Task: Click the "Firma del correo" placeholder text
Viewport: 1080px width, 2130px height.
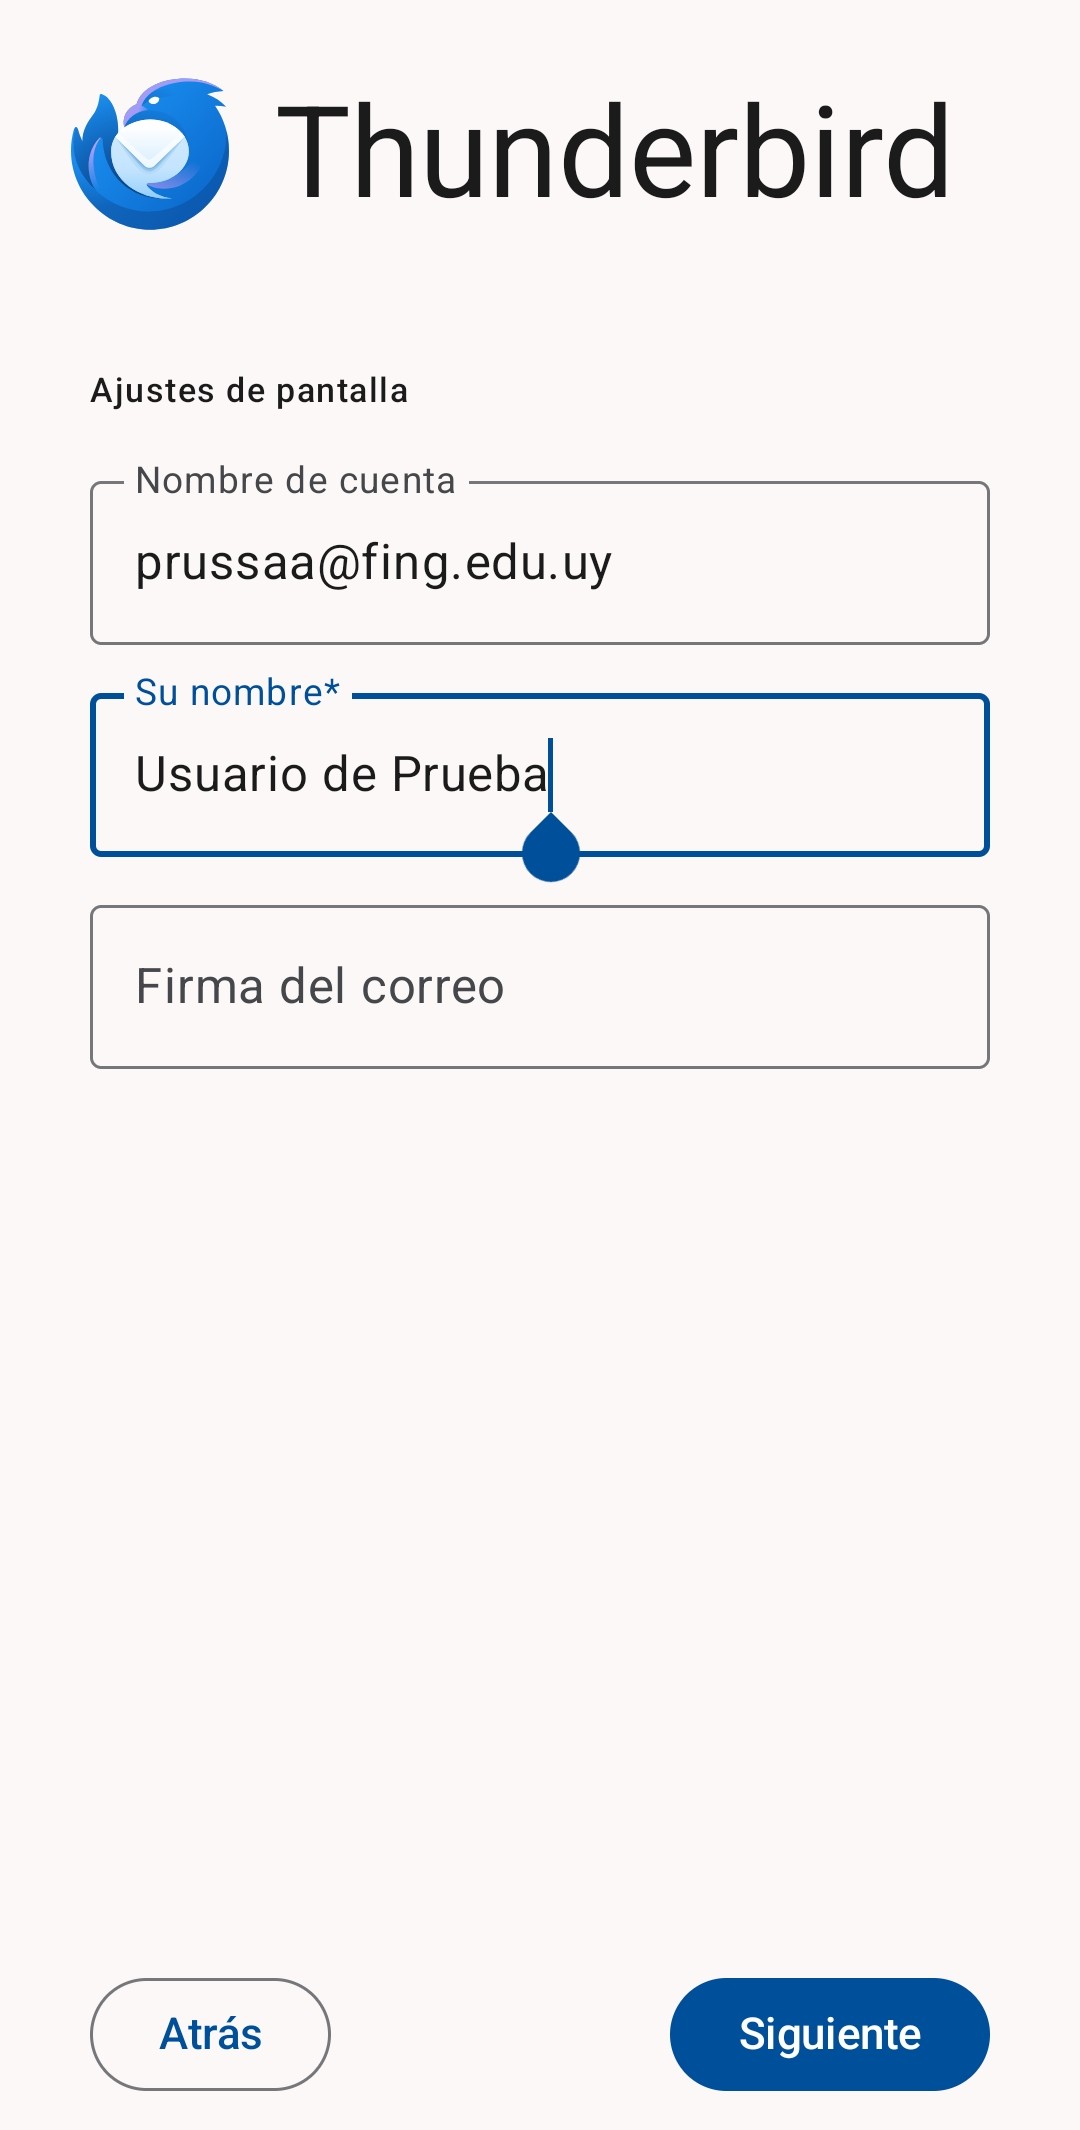Action: coord(320,987)
